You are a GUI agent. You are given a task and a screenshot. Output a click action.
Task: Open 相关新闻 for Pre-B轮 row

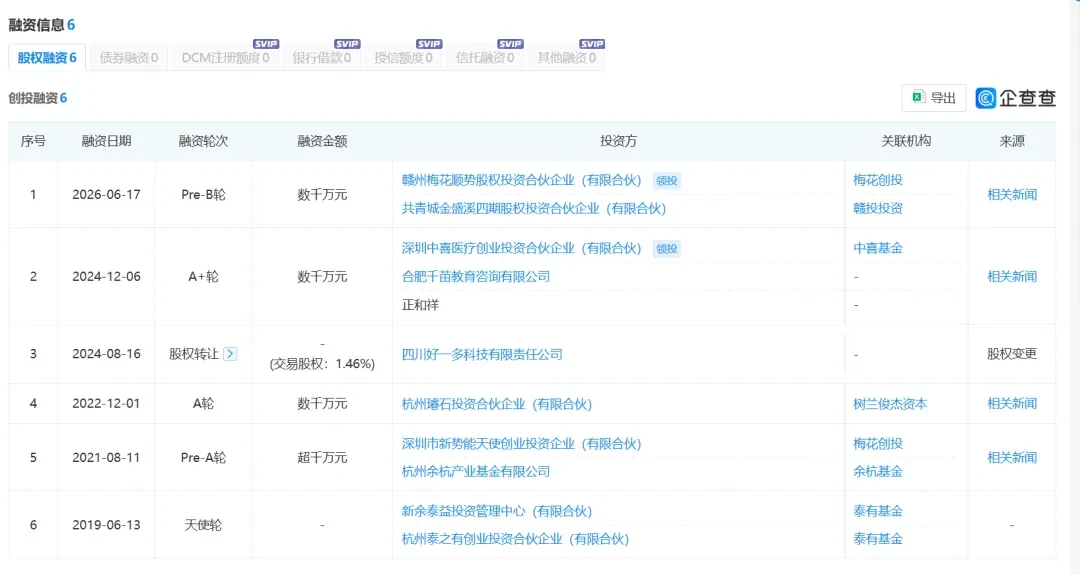(x=1012, y=195)
